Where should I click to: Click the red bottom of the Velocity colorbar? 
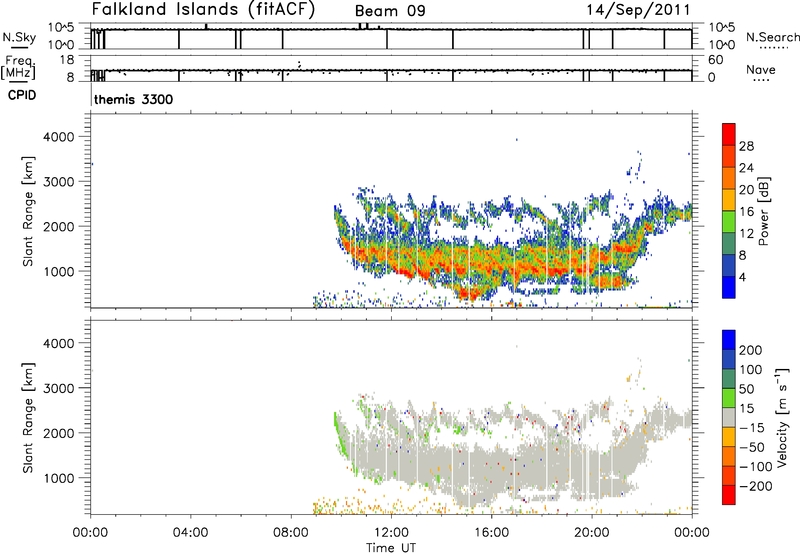[x=729, y=495]
